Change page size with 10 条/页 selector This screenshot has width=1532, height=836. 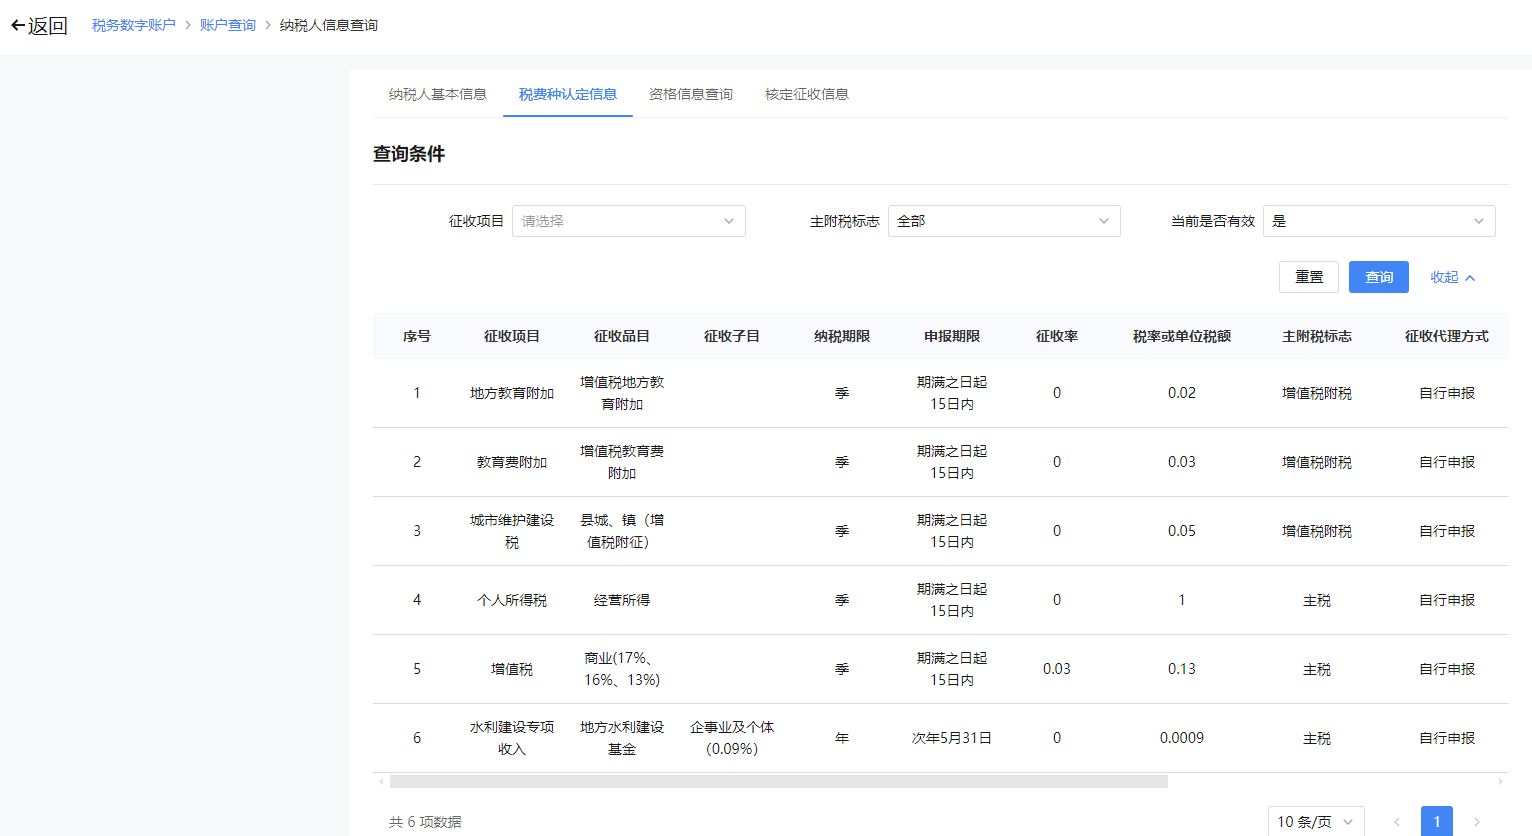pos(1315,822)
